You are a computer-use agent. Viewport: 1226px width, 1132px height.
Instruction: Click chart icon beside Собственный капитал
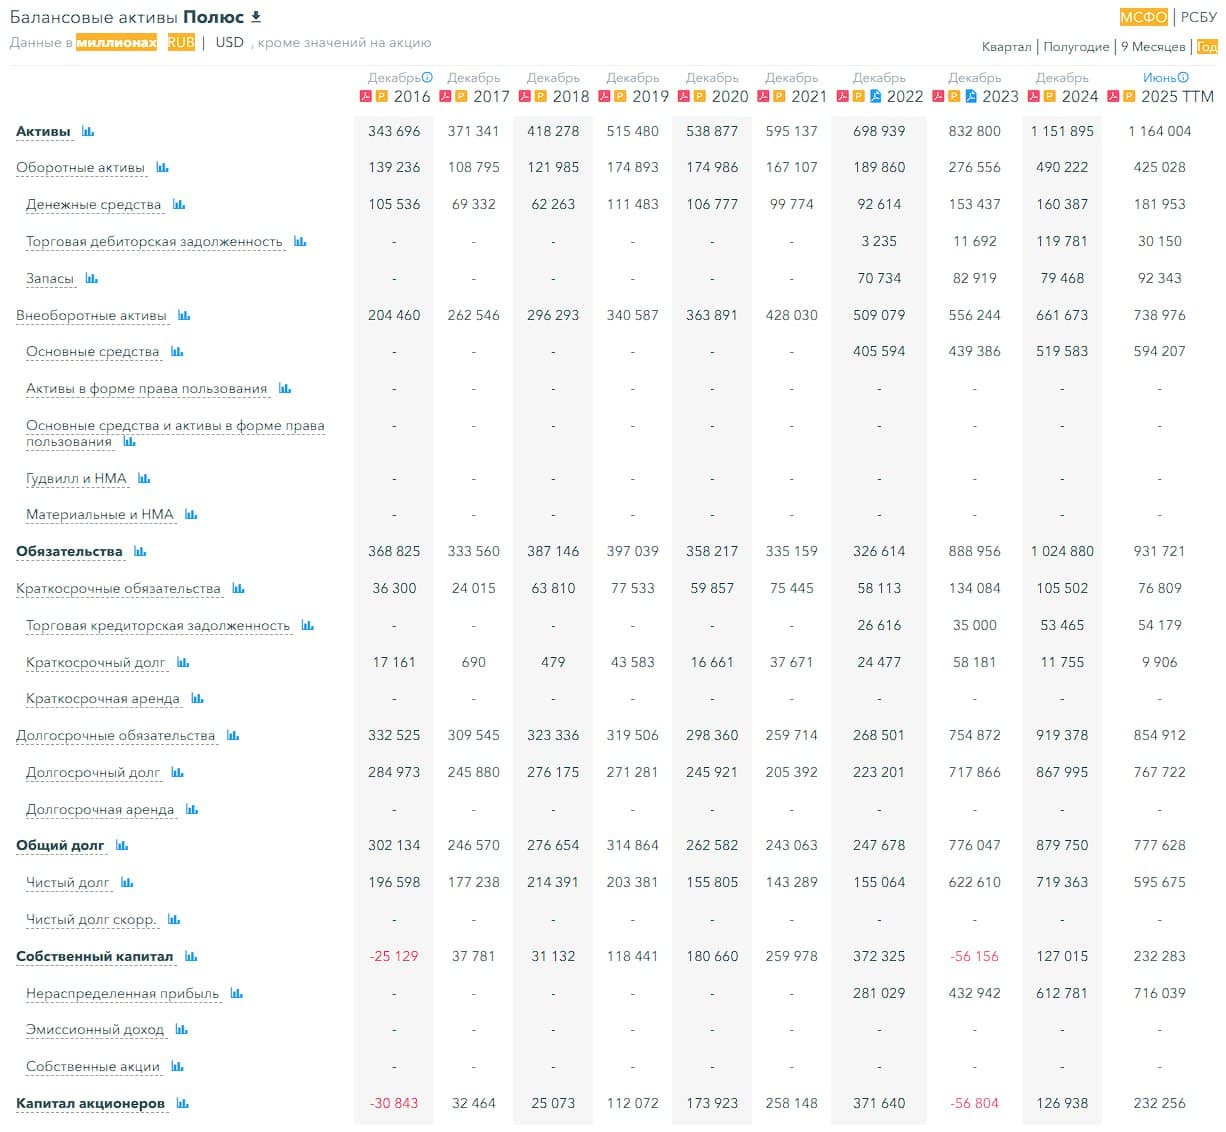point(191,956)
